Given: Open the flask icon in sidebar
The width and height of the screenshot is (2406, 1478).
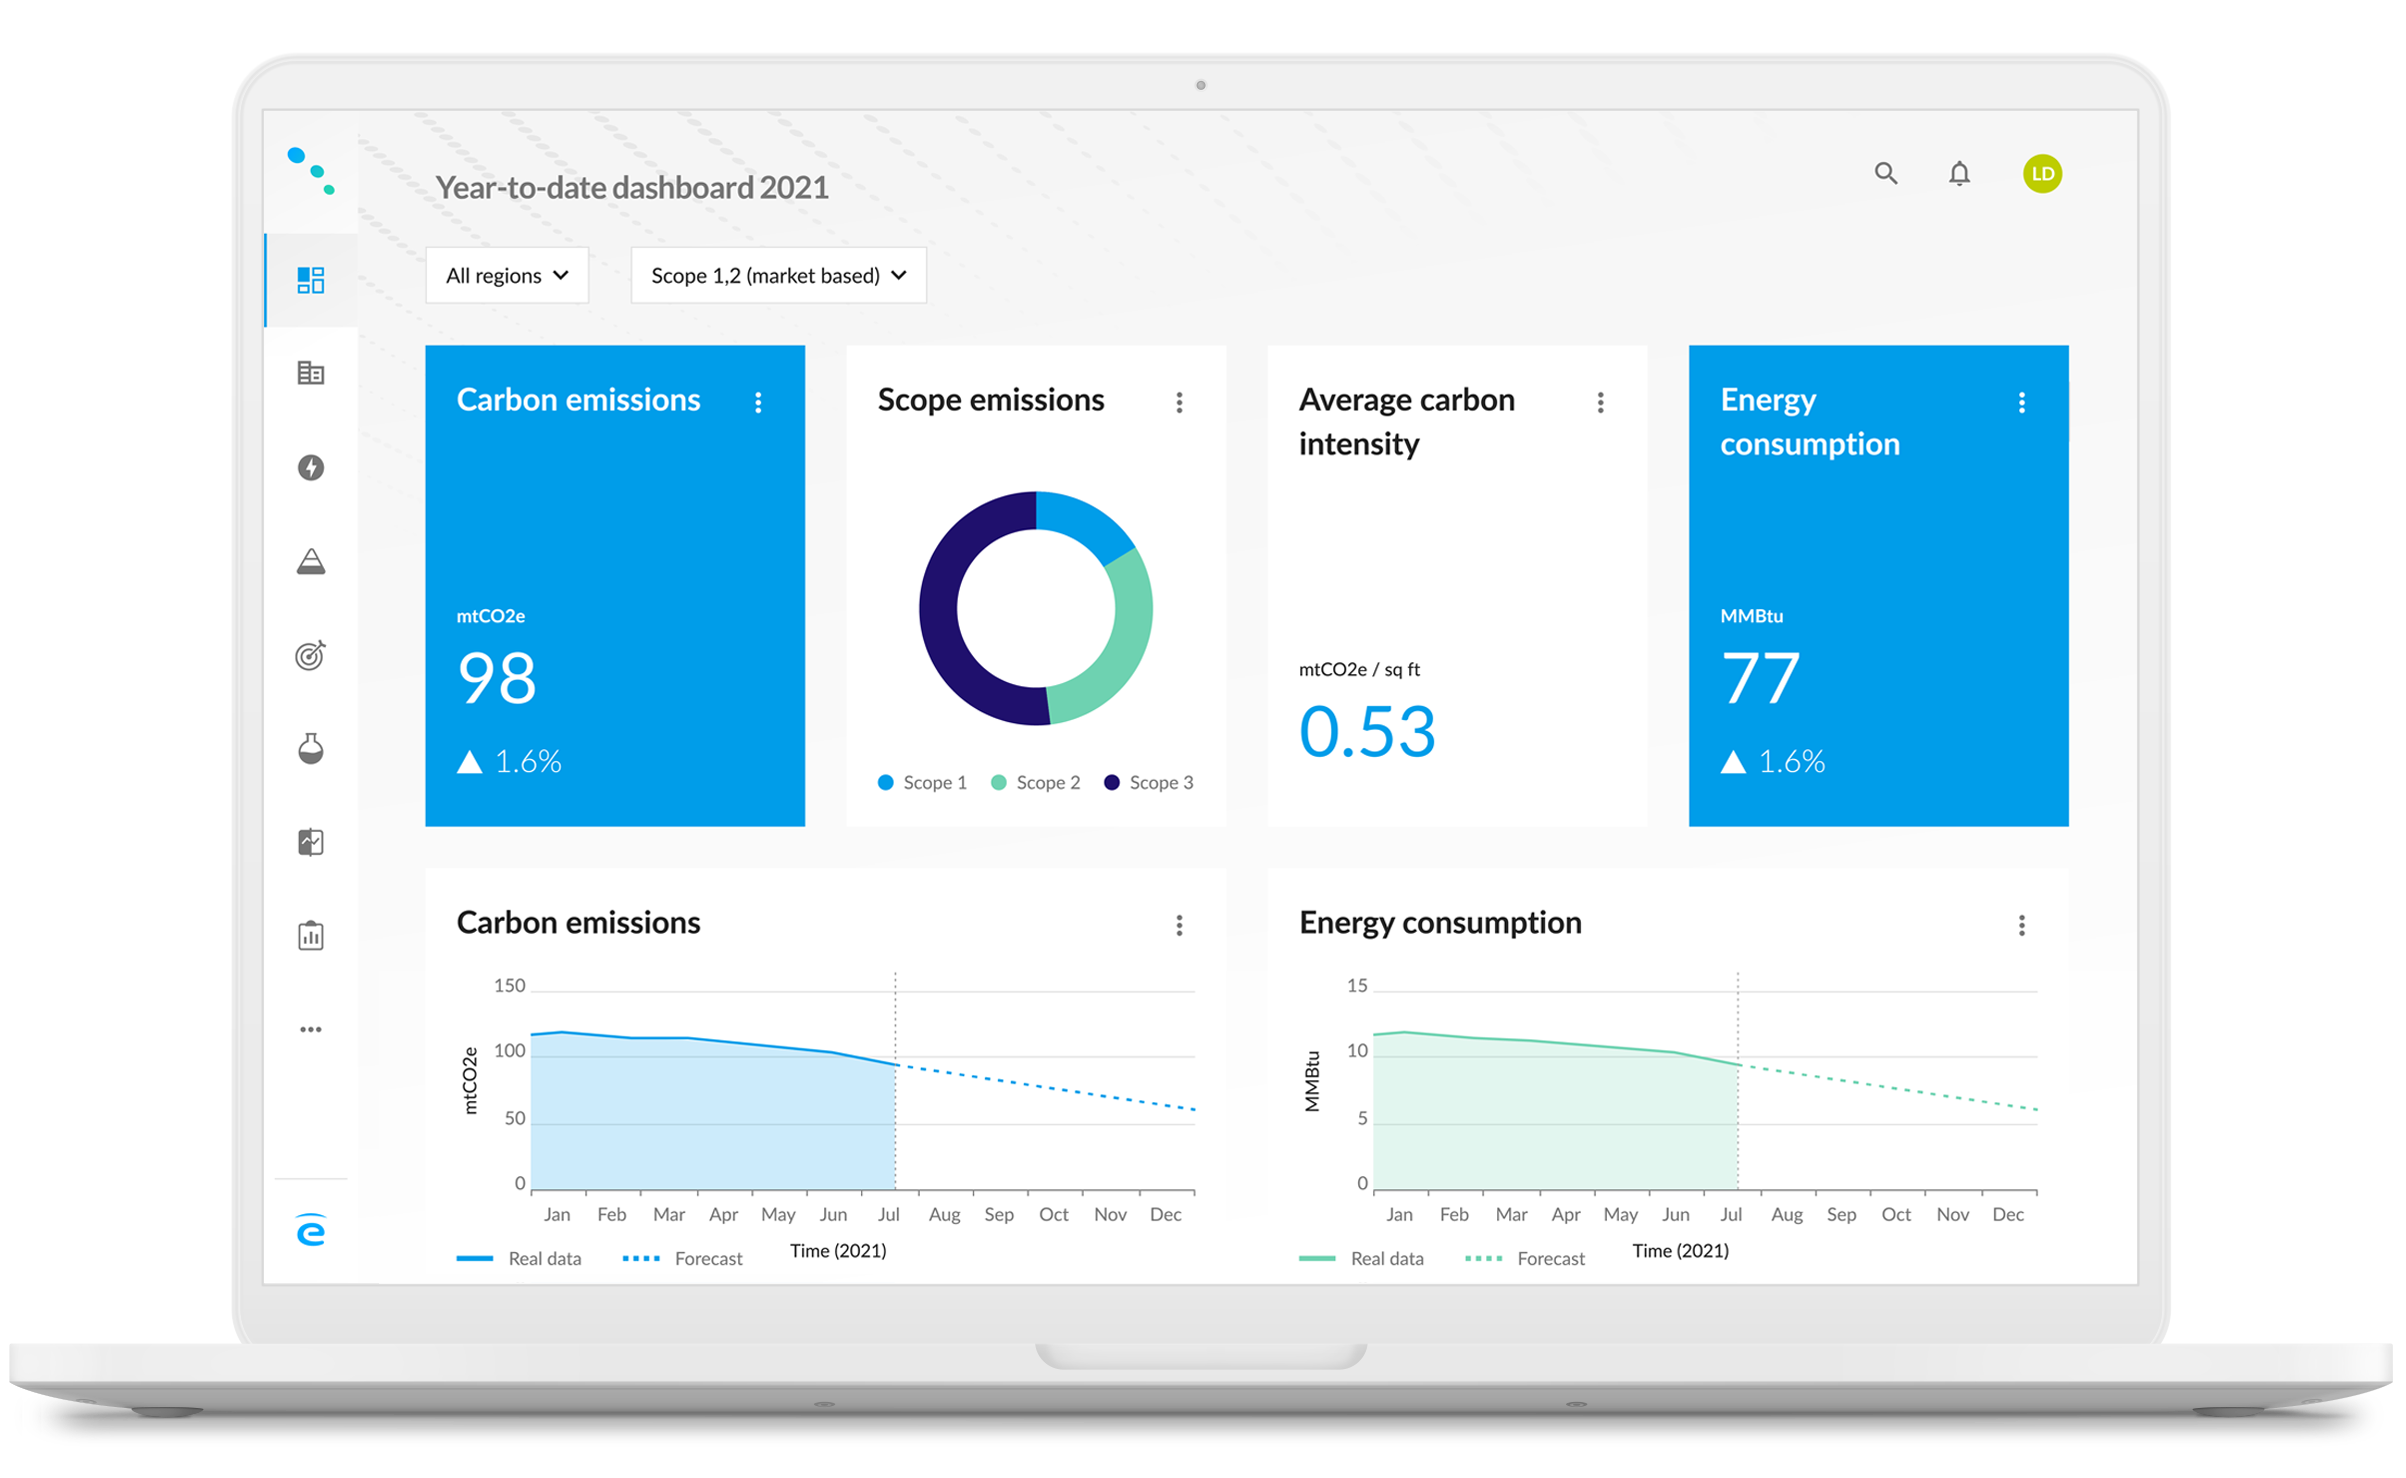Looking at the screenshot, I should pos(311,748).
